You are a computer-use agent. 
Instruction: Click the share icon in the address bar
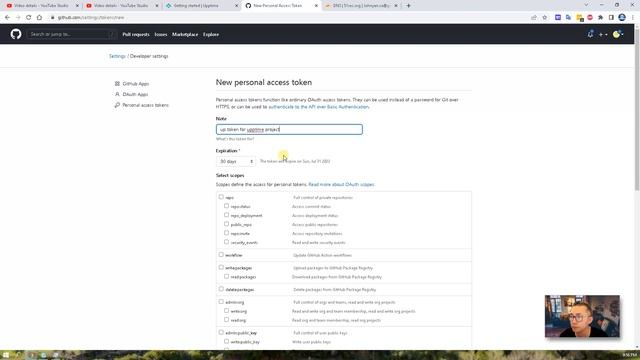(x=534, y=18)
